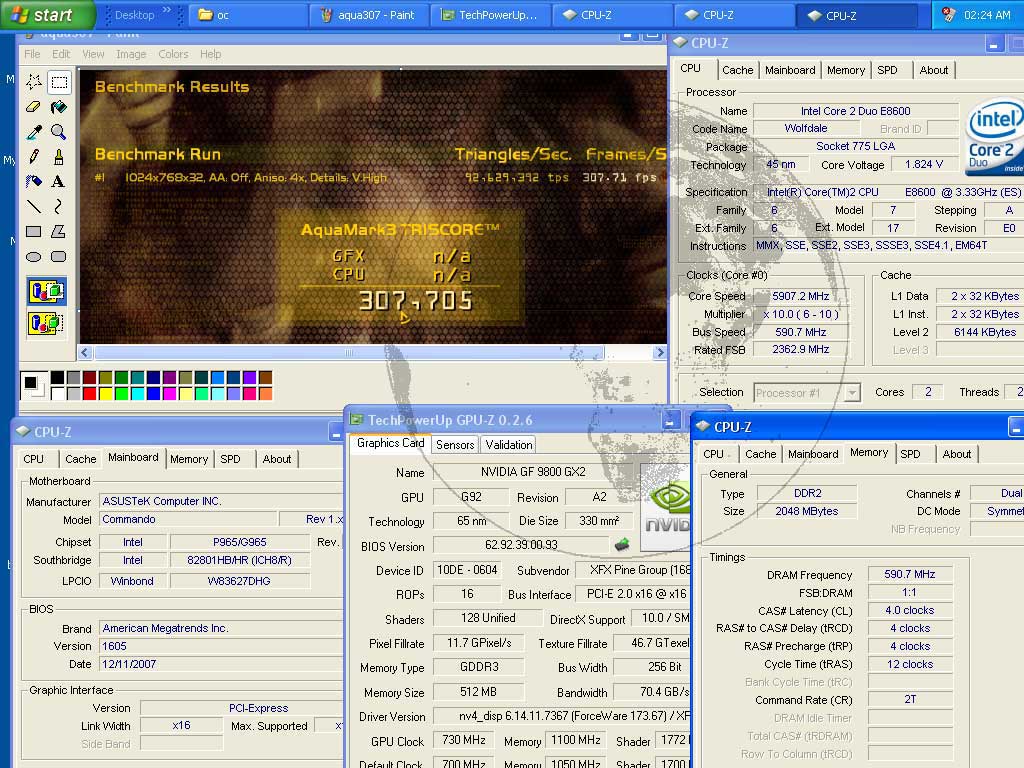Open About tab in Mainboard CPU-Z window

click(x=277, y=459)
